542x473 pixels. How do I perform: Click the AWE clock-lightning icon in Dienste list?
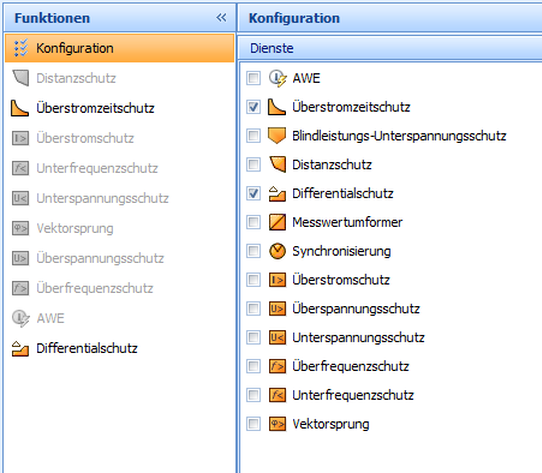[278, 78]
